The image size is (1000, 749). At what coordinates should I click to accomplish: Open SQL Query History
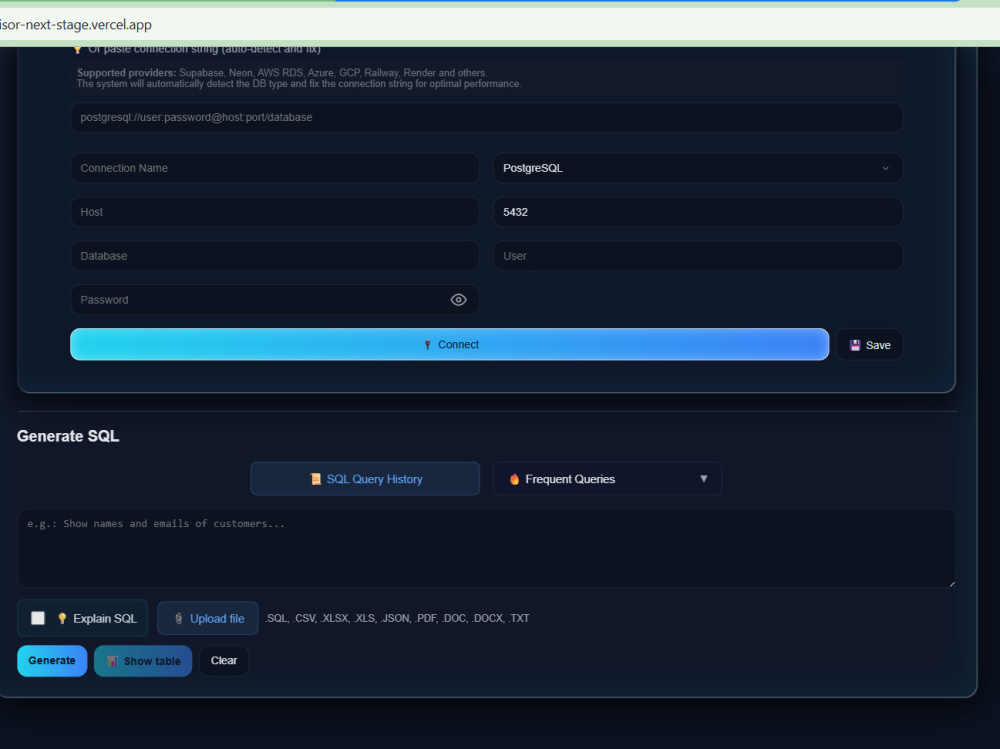pyautogui.click(x=365, y=479)
